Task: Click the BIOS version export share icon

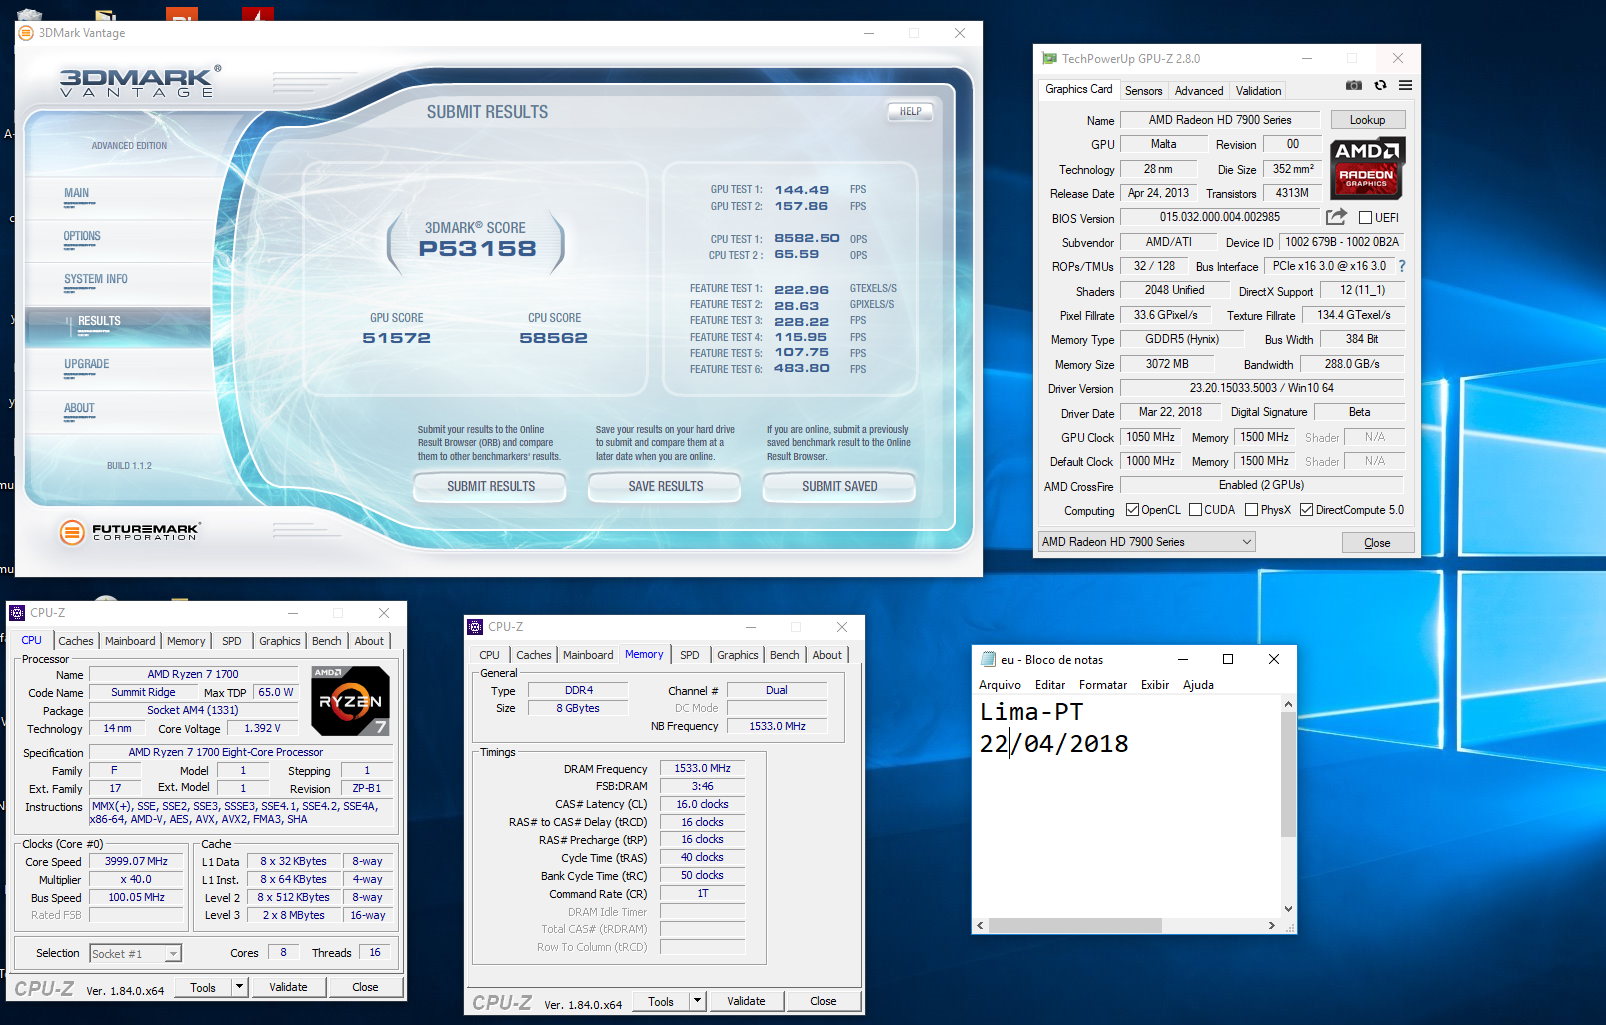Action: [x=1336, y=217]
